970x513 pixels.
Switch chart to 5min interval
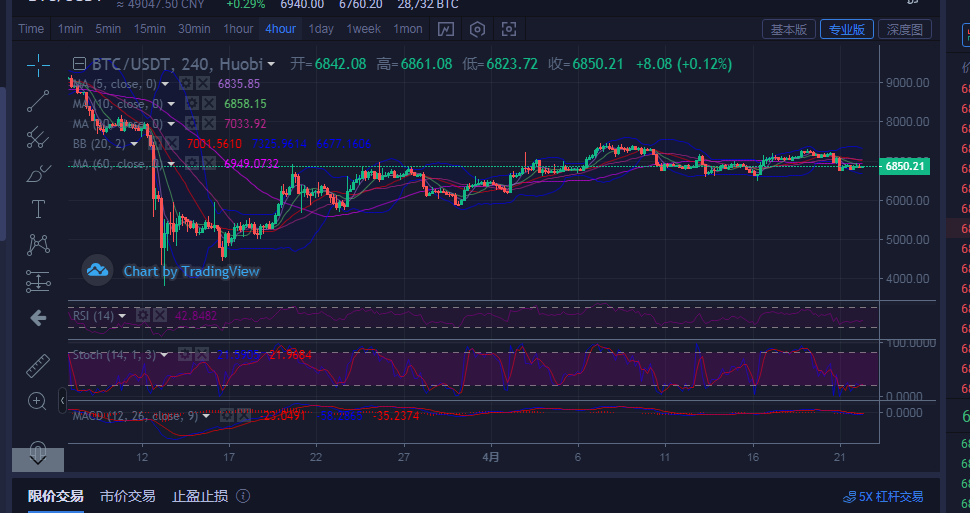coord(108,29)
